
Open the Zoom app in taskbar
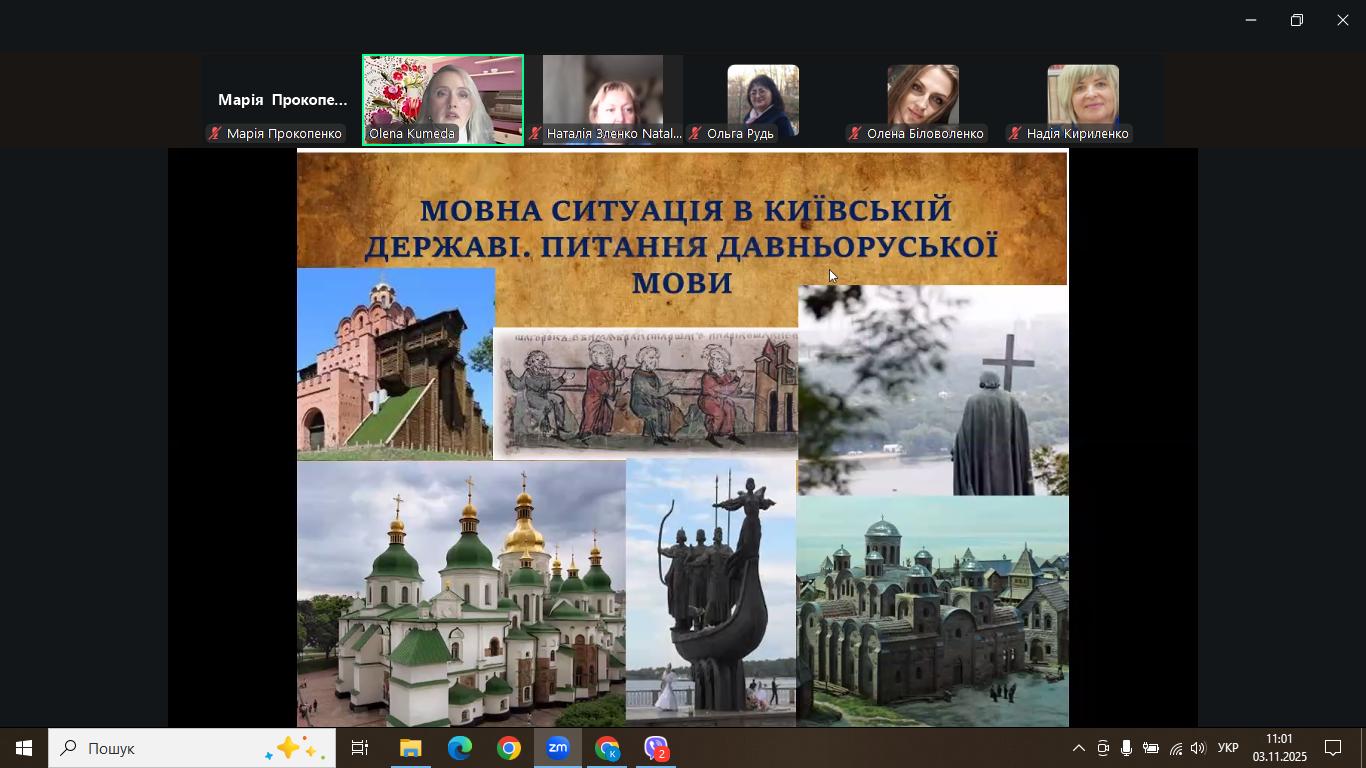coord(558,748)
